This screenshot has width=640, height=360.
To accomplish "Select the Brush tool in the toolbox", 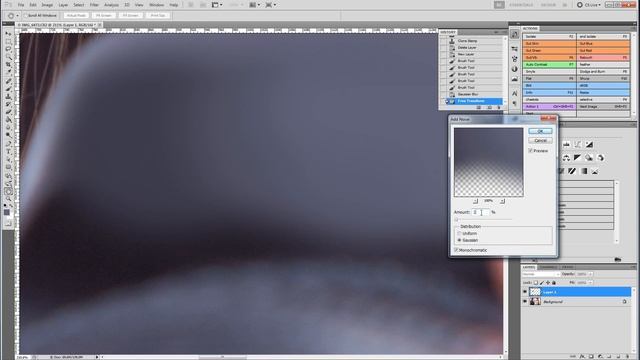I will pyautogui.click(x=8, y=89).
